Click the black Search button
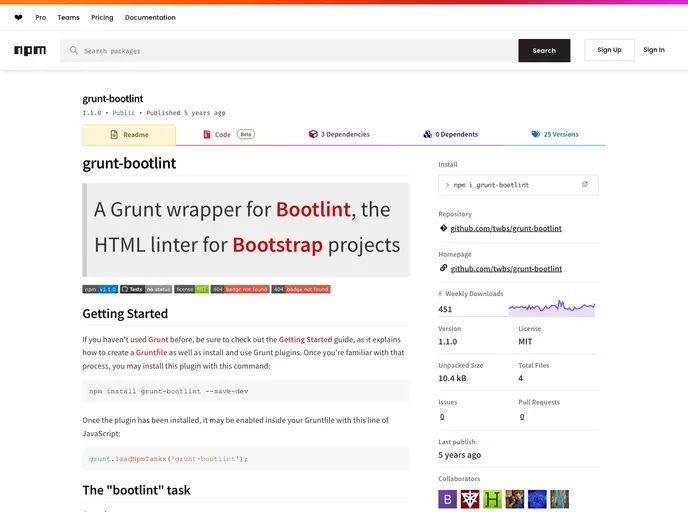This screenshot has width=688, height=512. [544, 50]
